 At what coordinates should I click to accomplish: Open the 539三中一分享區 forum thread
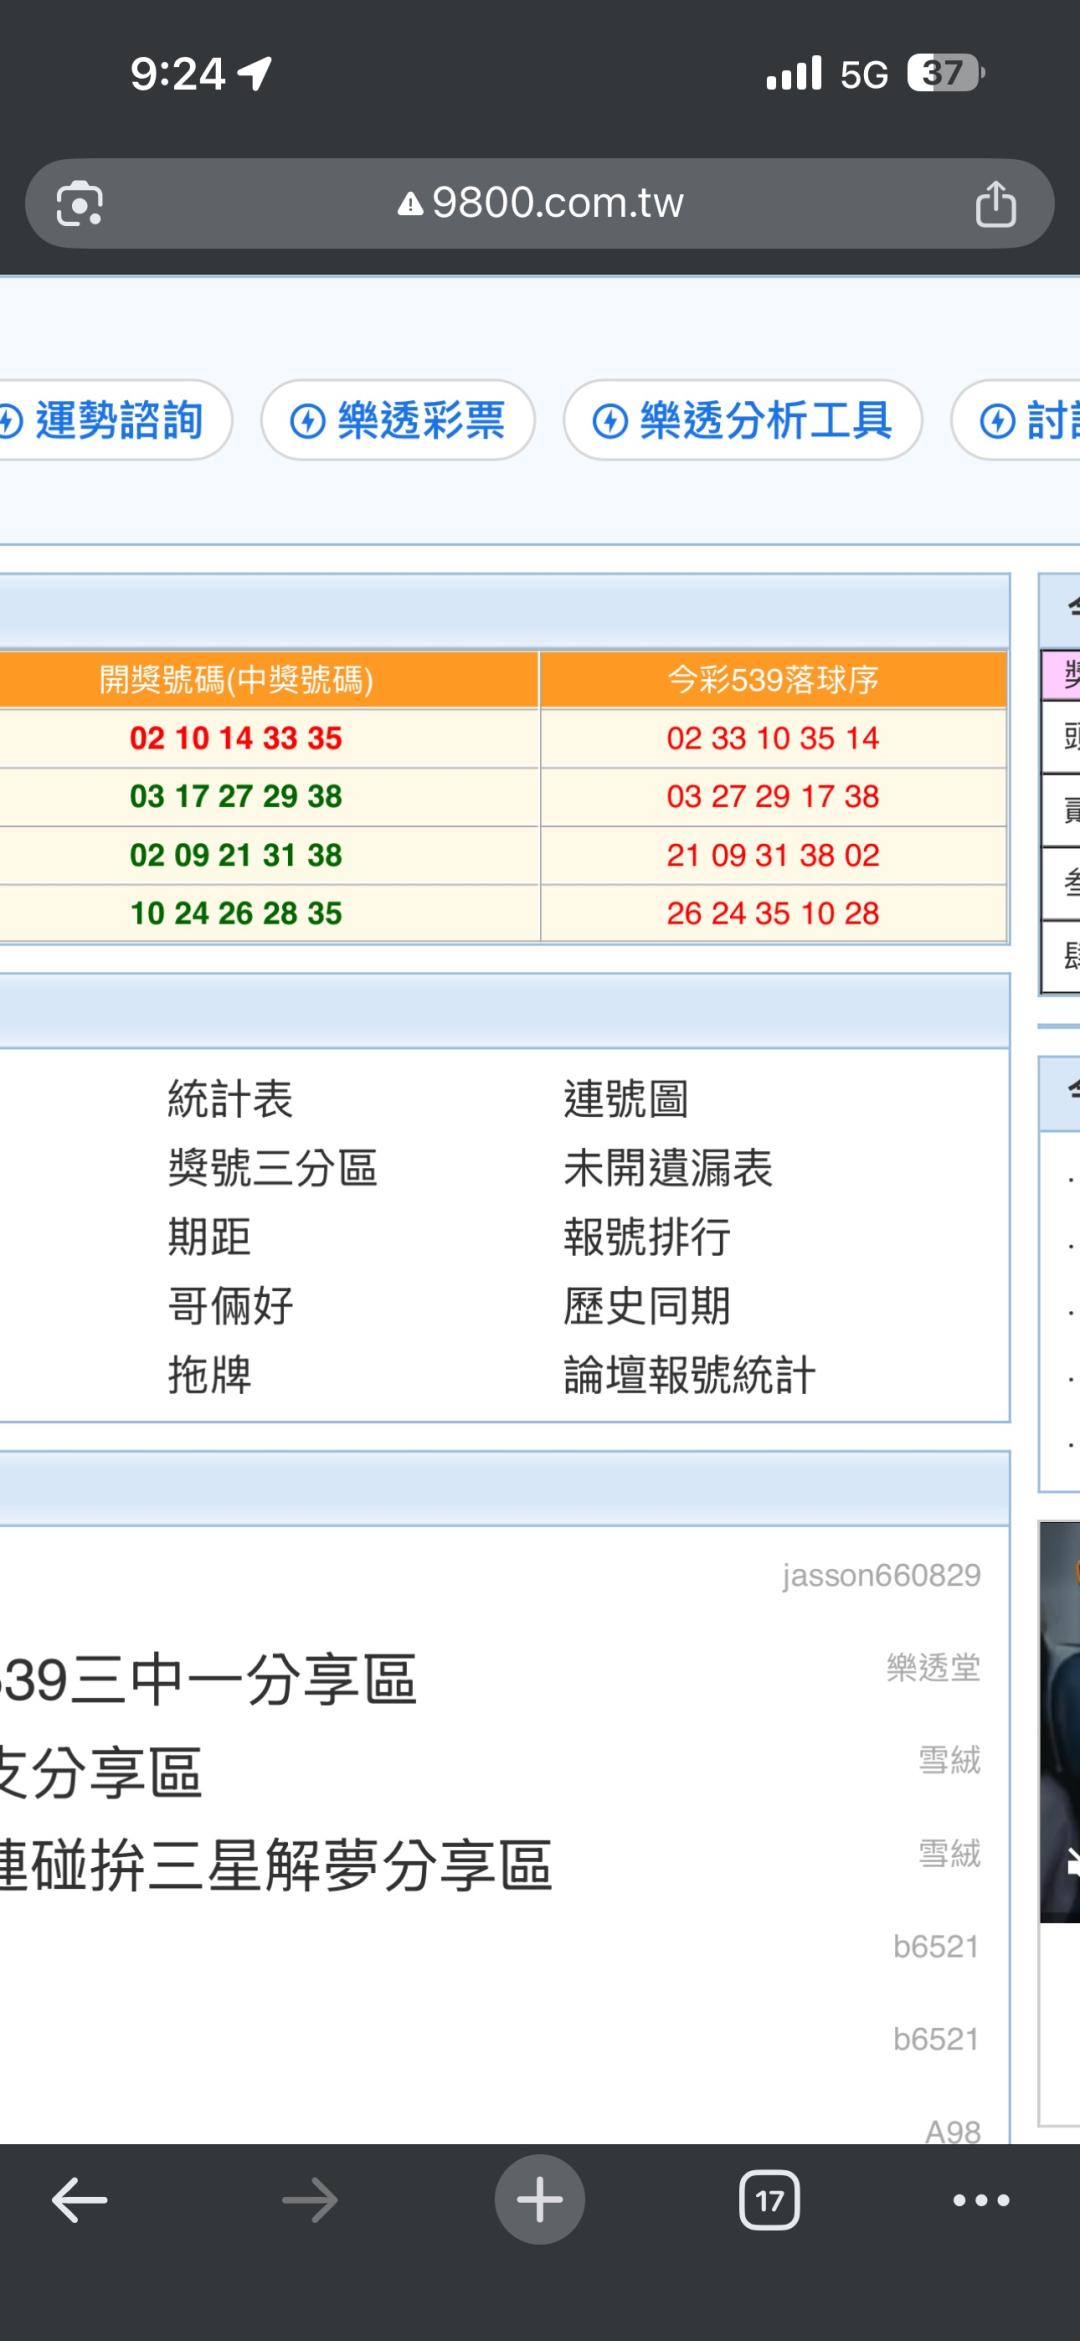click(208, 1680)
